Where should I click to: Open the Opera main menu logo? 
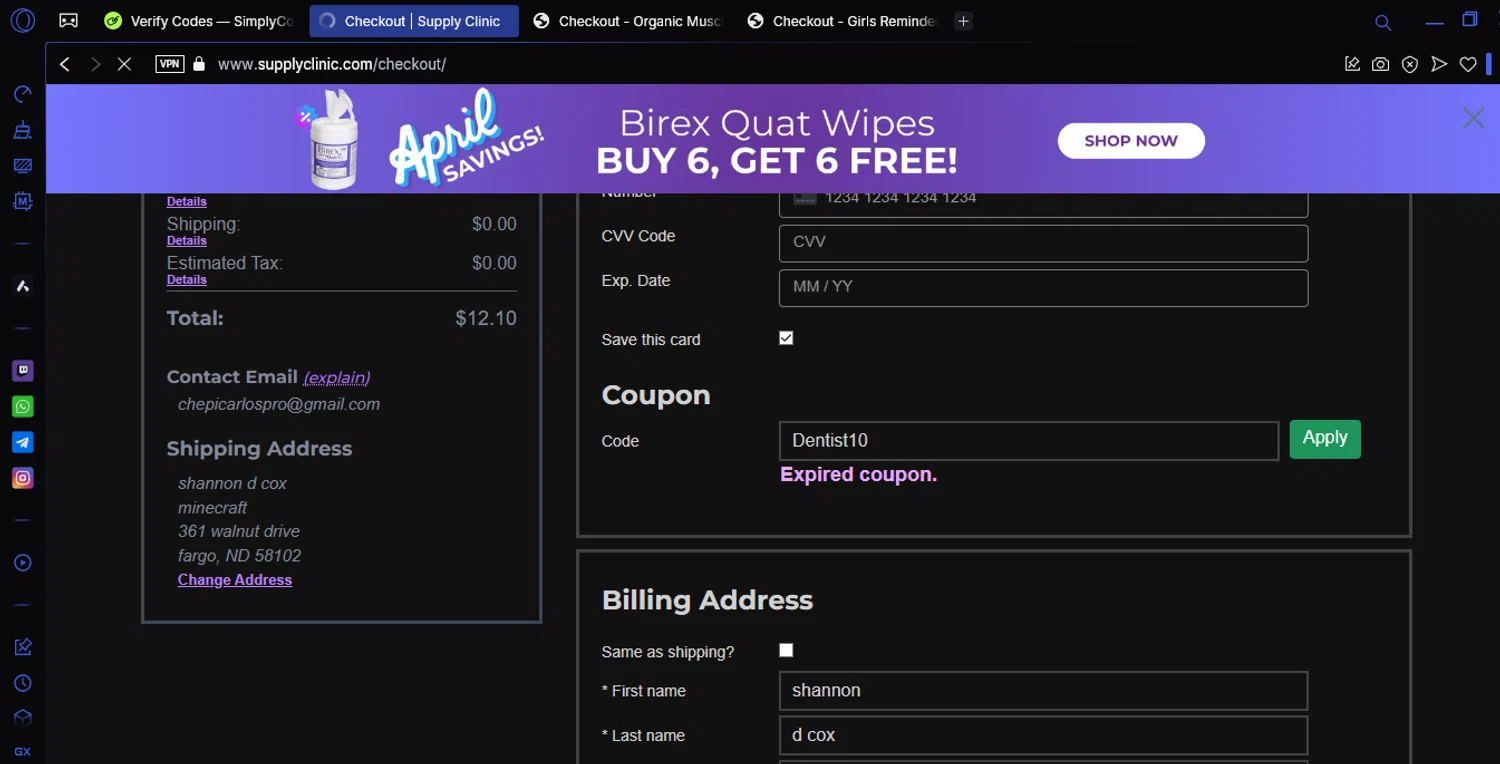tap(23, 20)
